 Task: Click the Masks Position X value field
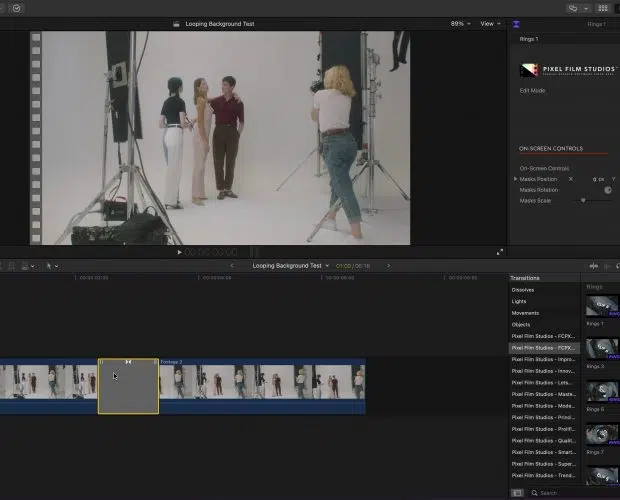(598, 179)
